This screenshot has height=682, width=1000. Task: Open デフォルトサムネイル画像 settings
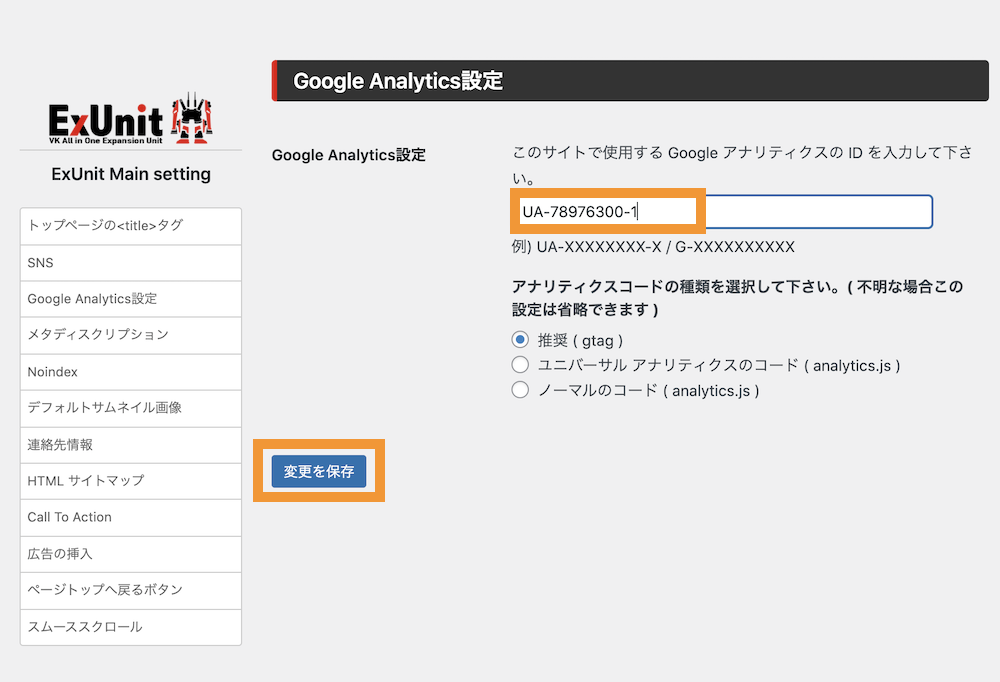(x=131, y=408)
